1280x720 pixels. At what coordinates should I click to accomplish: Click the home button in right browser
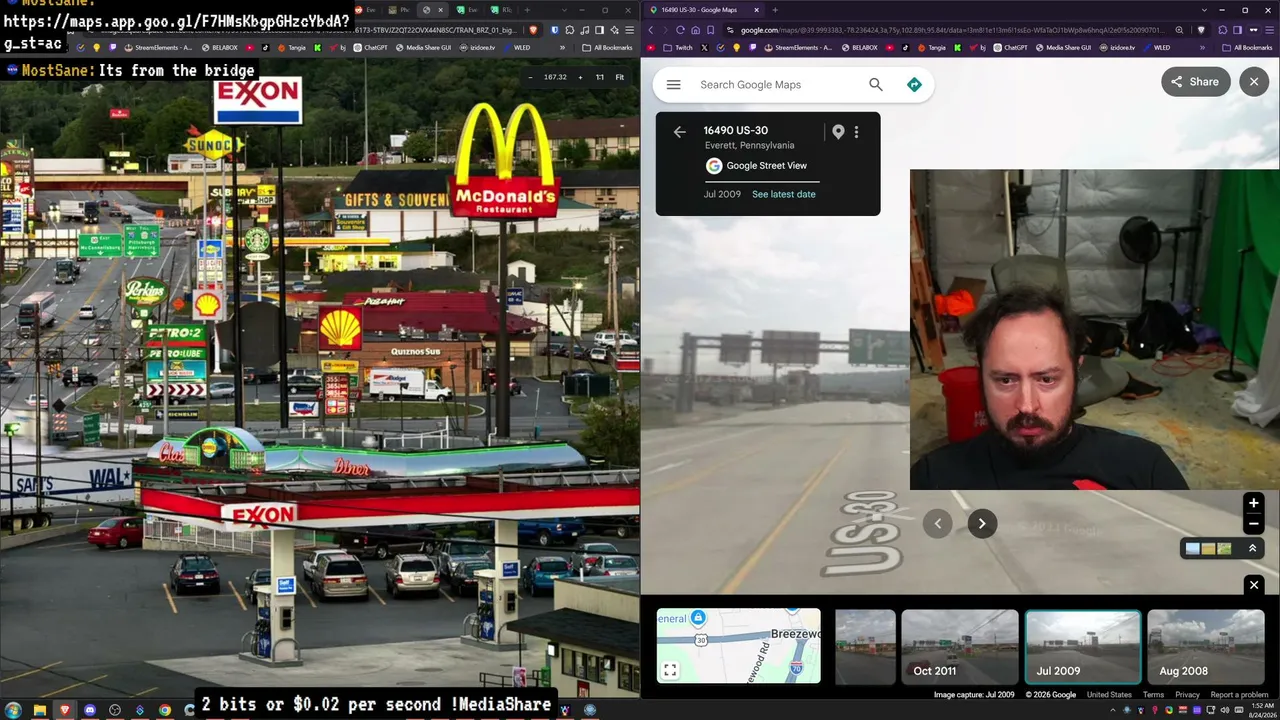click(x=695, y=30)
